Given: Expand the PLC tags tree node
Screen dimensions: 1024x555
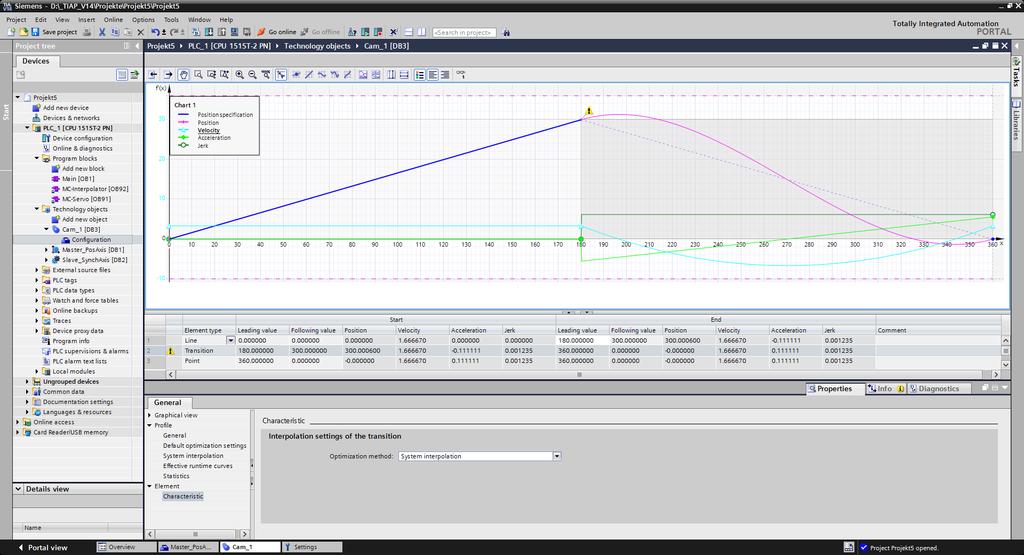Looking at the screenshot, I should tap(37, 280).
